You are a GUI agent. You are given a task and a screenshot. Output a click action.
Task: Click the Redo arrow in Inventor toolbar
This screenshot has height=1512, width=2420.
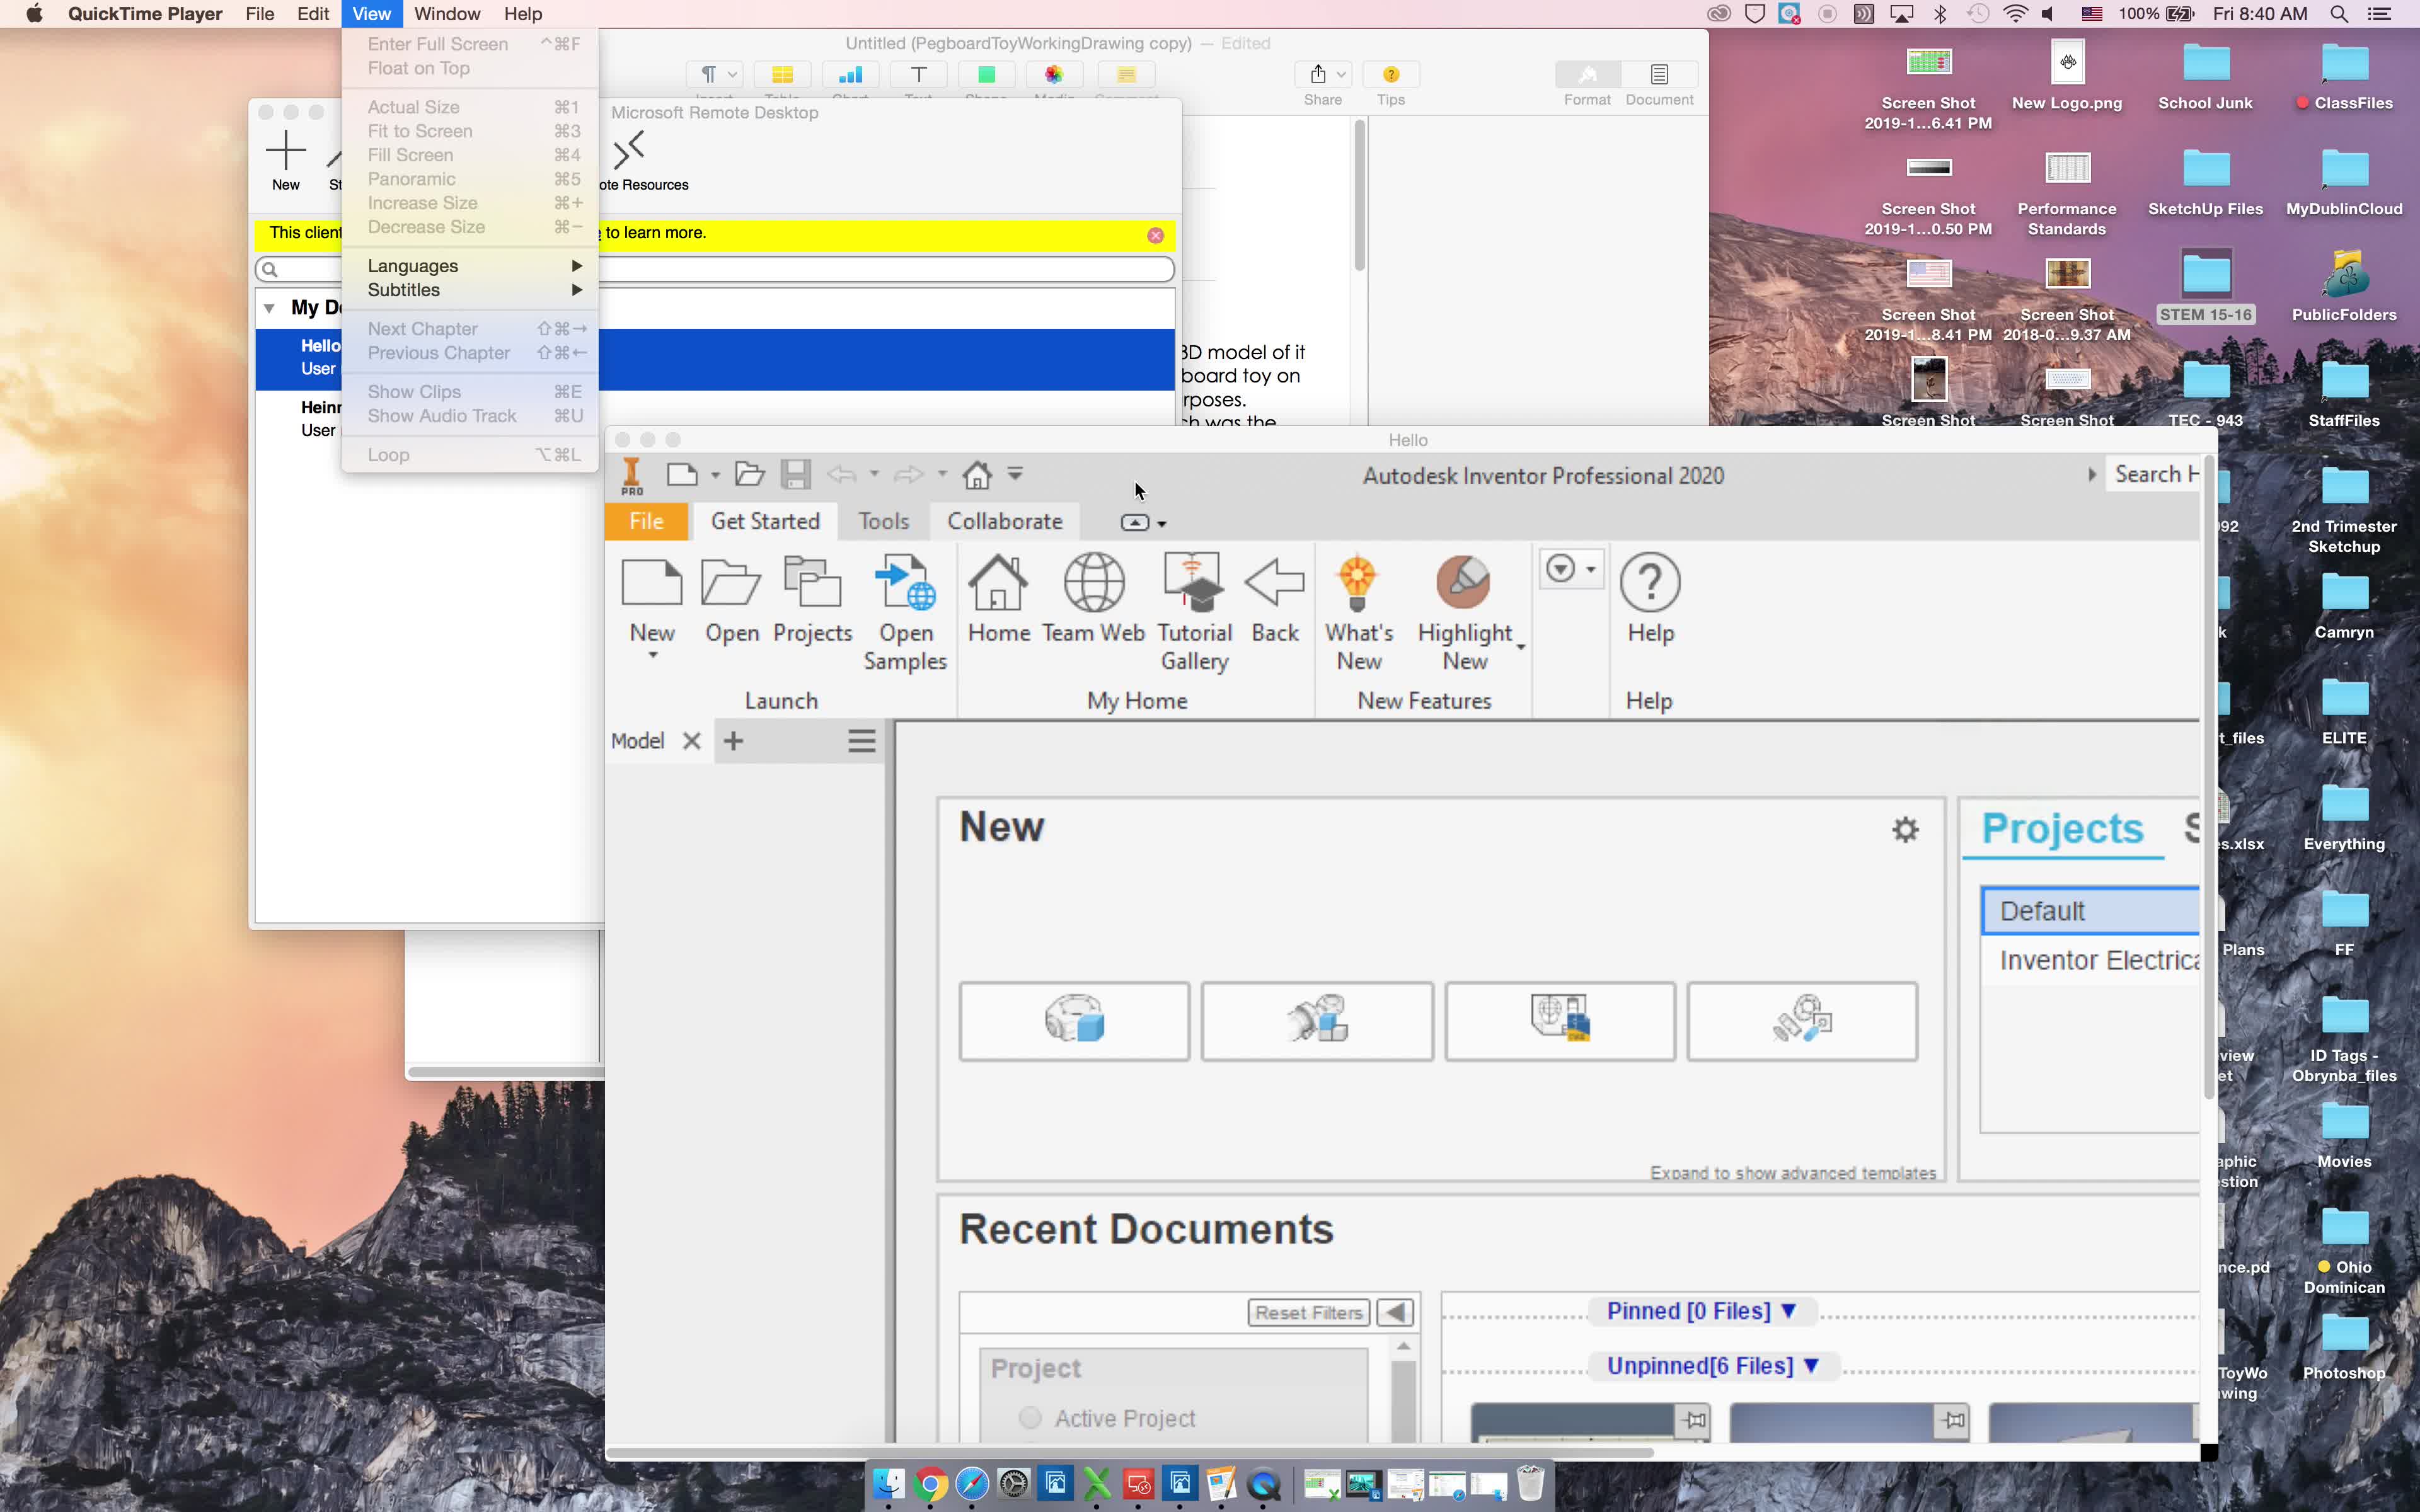click(909, 474)
